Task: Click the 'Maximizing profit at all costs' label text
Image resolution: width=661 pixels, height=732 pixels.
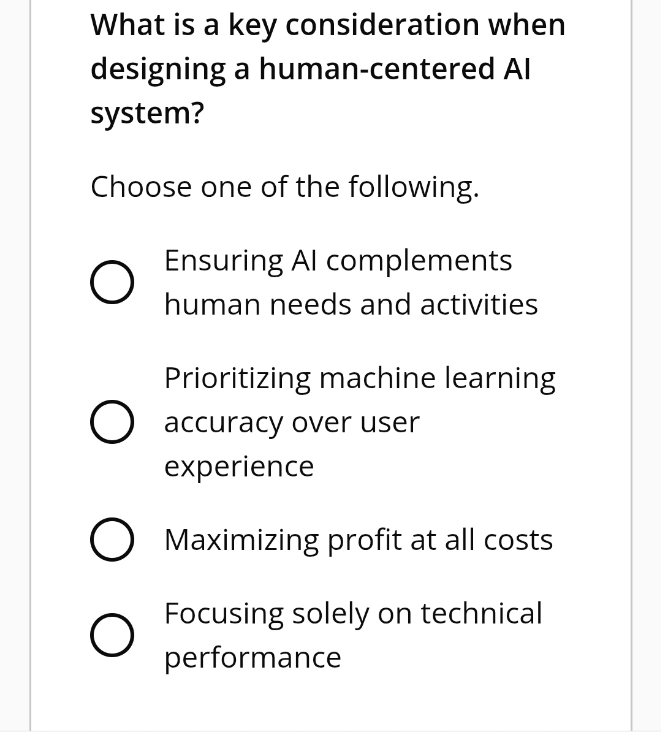Action: pos(359,540)
